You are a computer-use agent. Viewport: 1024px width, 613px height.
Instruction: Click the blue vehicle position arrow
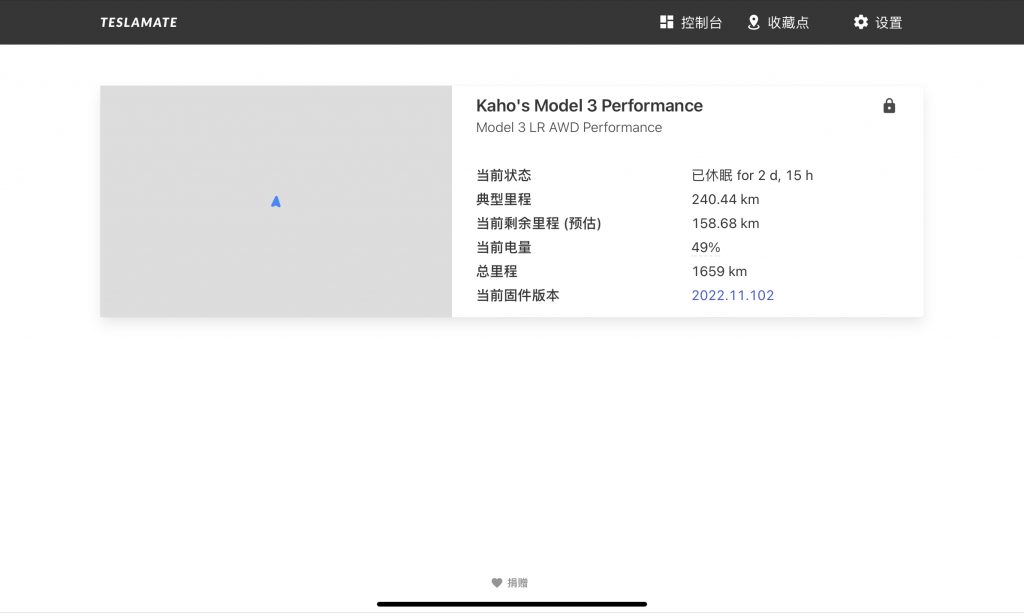[276, 201]
